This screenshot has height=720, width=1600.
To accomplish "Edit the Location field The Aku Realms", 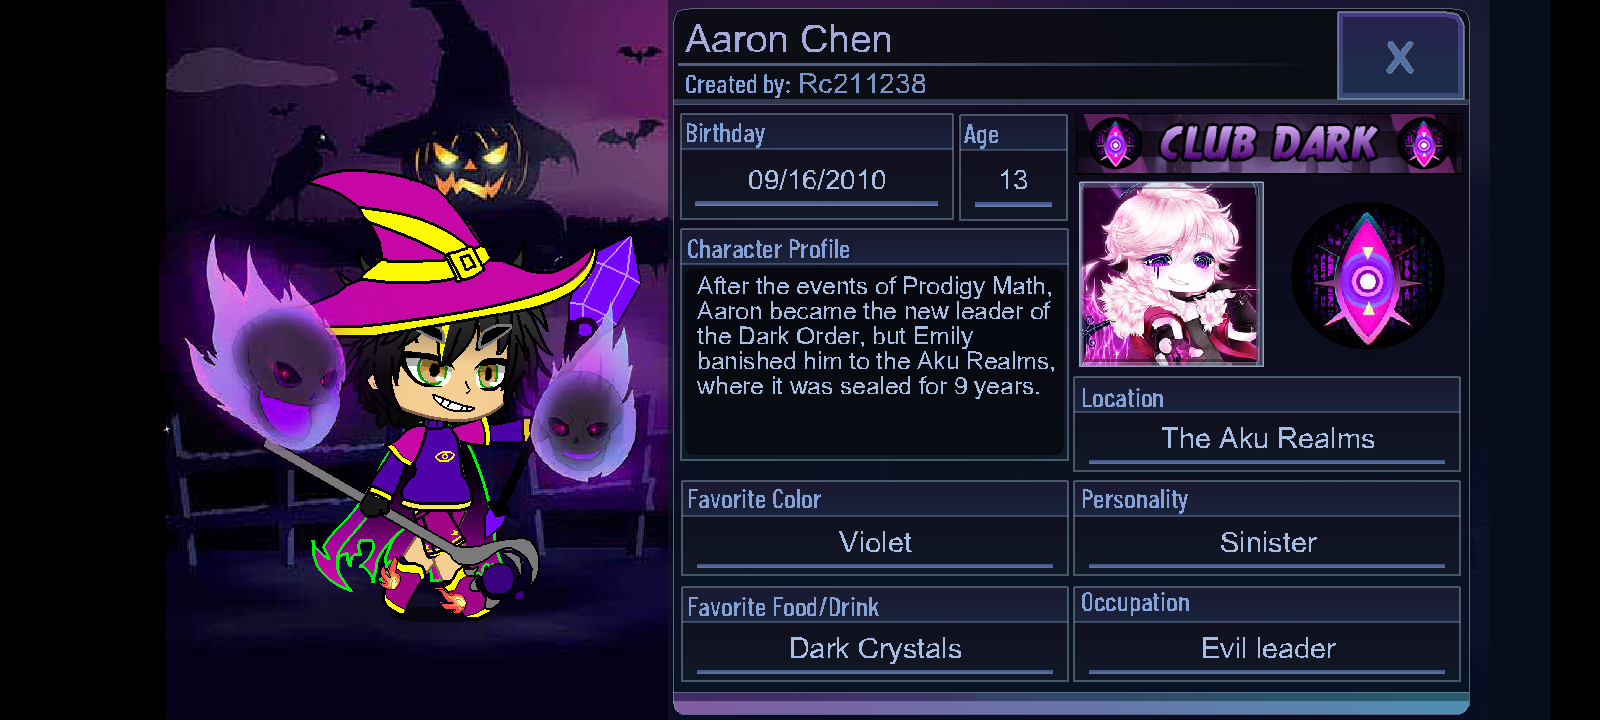I will pyautogui.click(x=1267, y=439).
